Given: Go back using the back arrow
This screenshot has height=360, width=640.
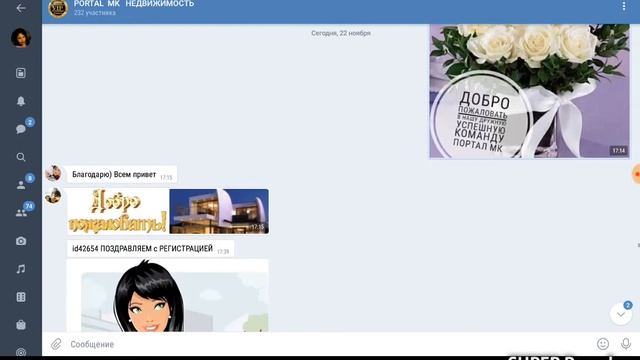Looking at the screenshot, I should tap(21, 8).
